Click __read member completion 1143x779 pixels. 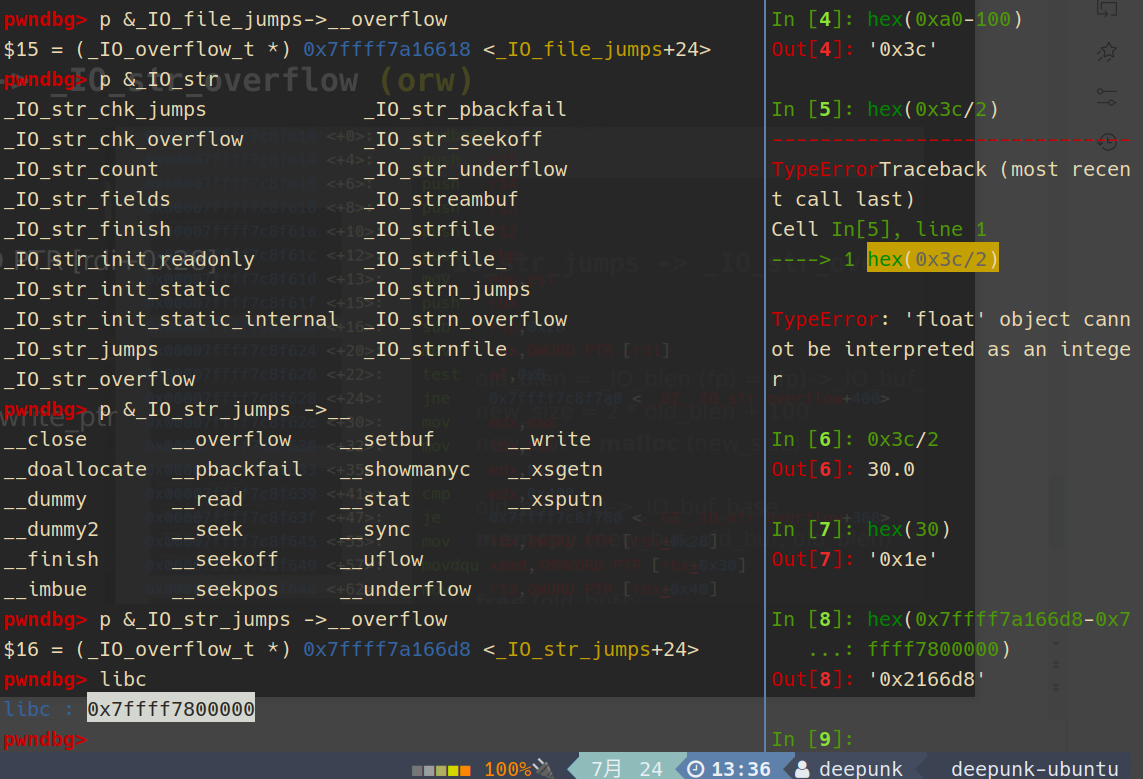(207, 499)
